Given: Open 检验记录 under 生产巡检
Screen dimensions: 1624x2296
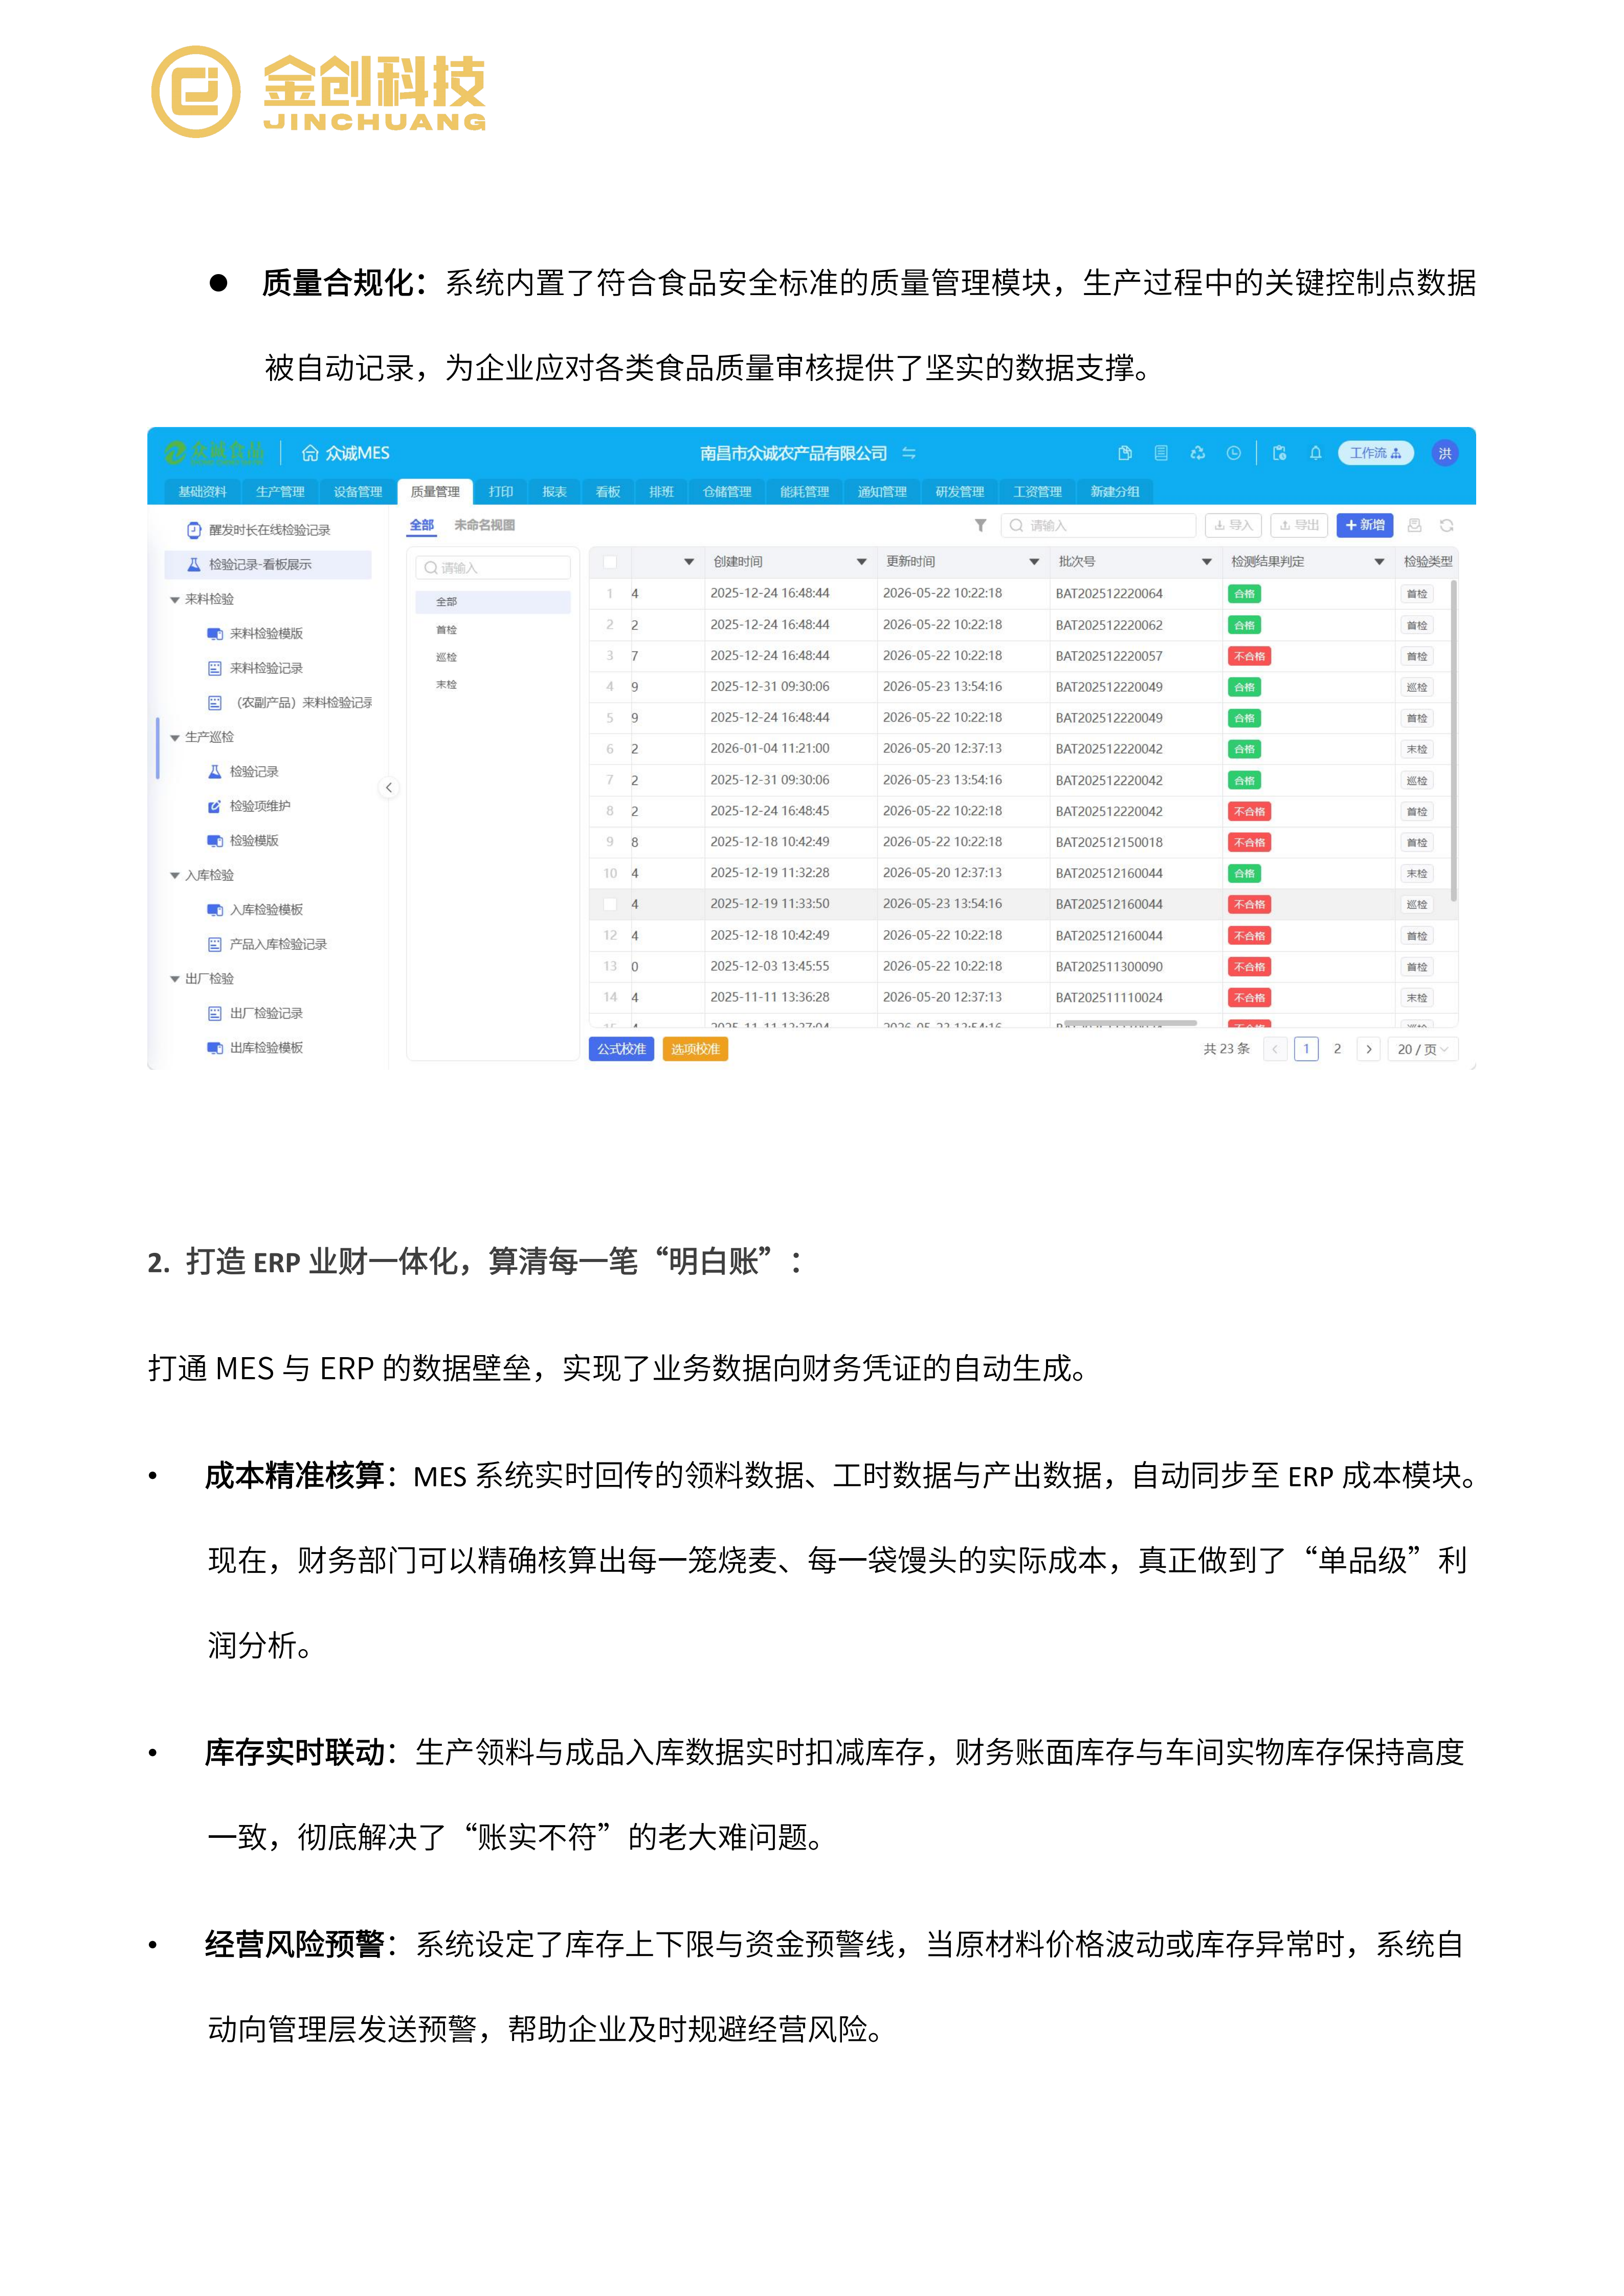Looking at the screenshot, I should [243, 772].
